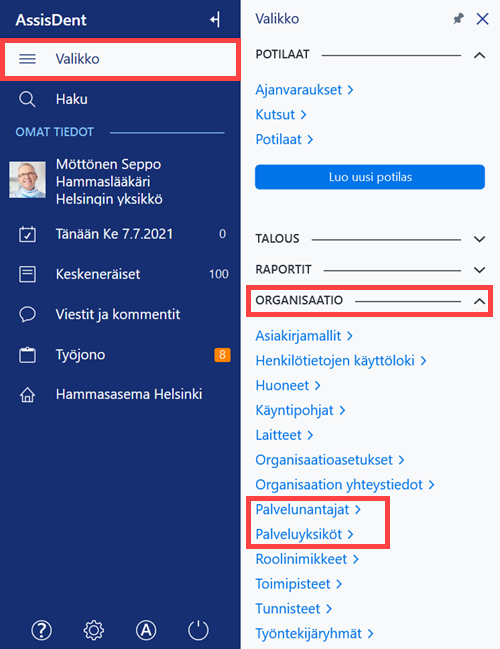Click the circled A icon

(x=146, y=630)
